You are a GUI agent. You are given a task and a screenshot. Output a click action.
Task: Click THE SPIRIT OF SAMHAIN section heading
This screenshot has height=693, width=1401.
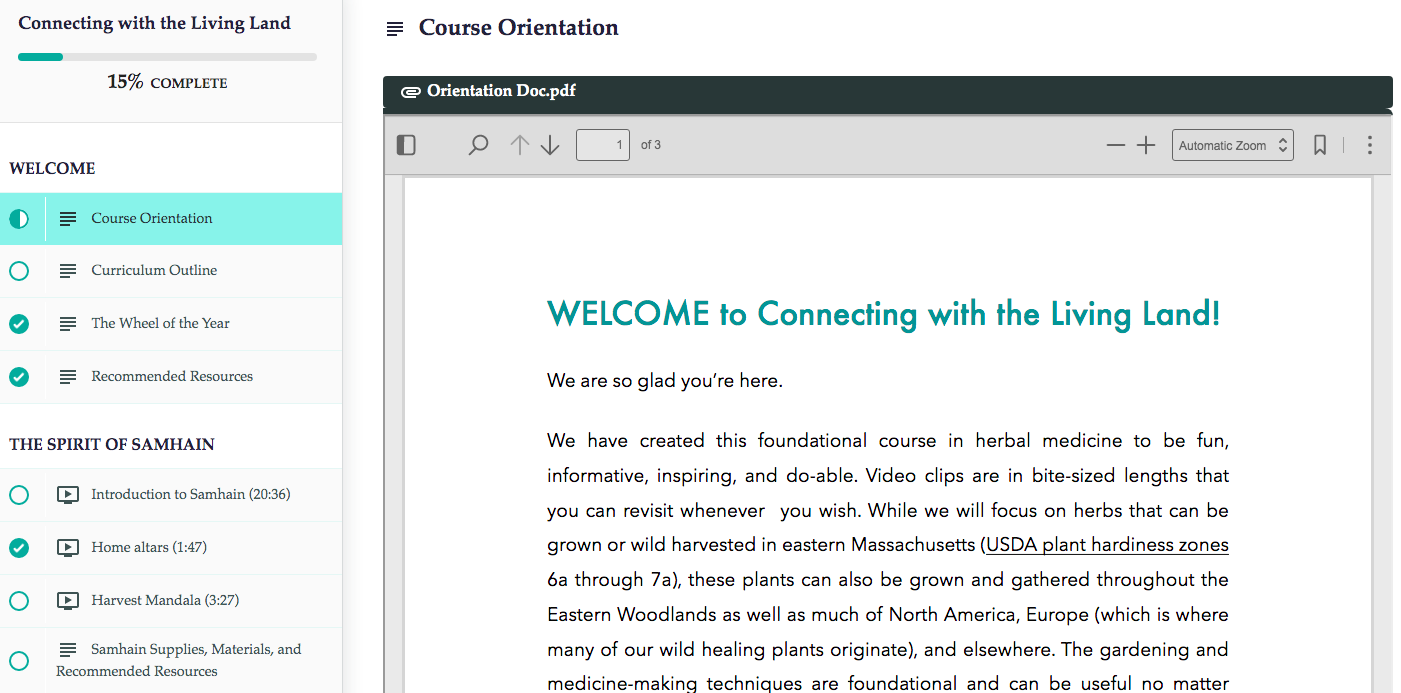[x=112, y=444]
